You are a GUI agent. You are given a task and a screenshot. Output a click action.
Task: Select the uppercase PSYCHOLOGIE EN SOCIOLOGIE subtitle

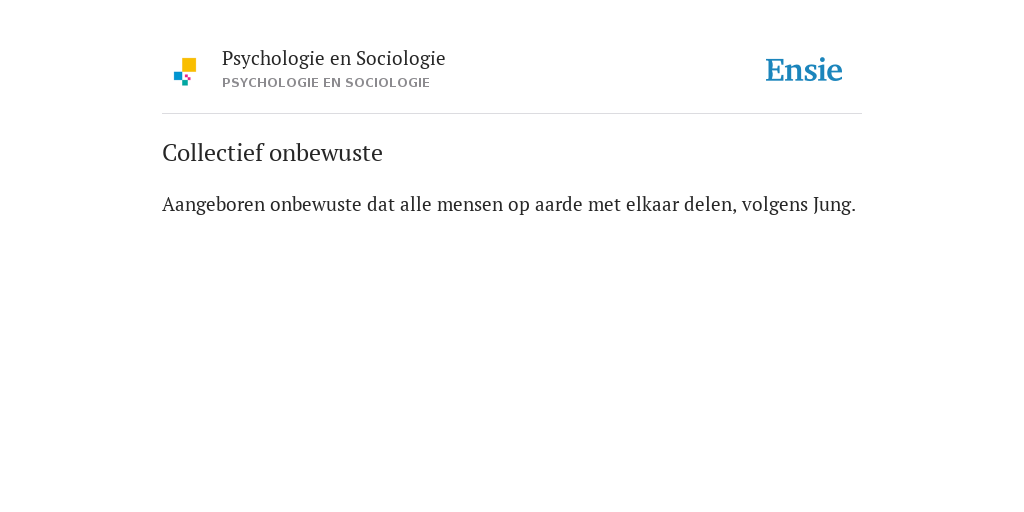(325, 83)
